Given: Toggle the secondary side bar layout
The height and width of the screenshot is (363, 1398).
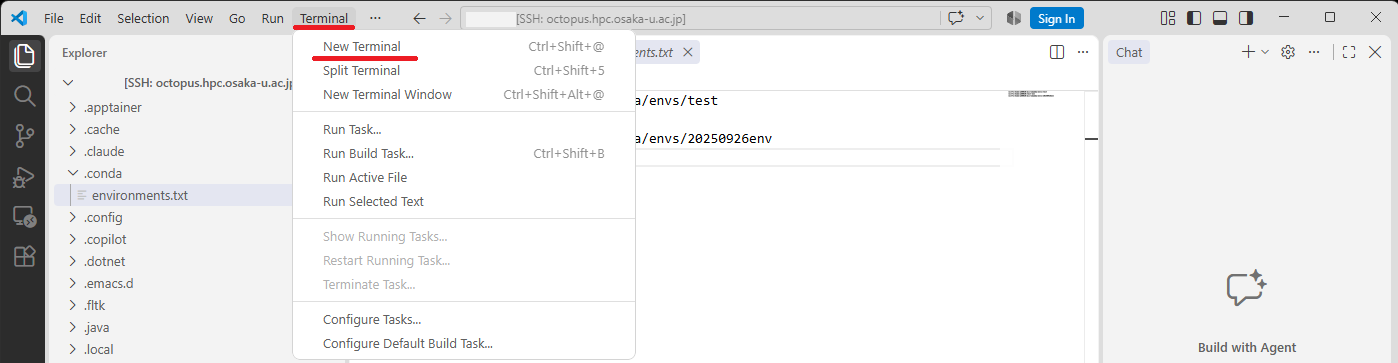Looking at the screenshot, I should 1246,18.
